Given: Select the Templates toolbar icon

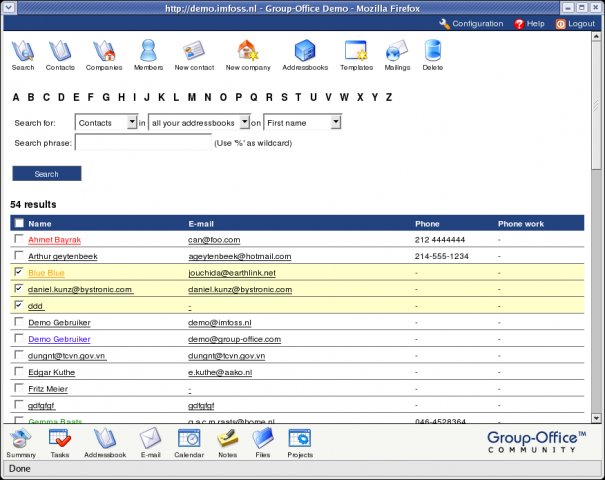Looking at the screenshot, I should [356, 50].
